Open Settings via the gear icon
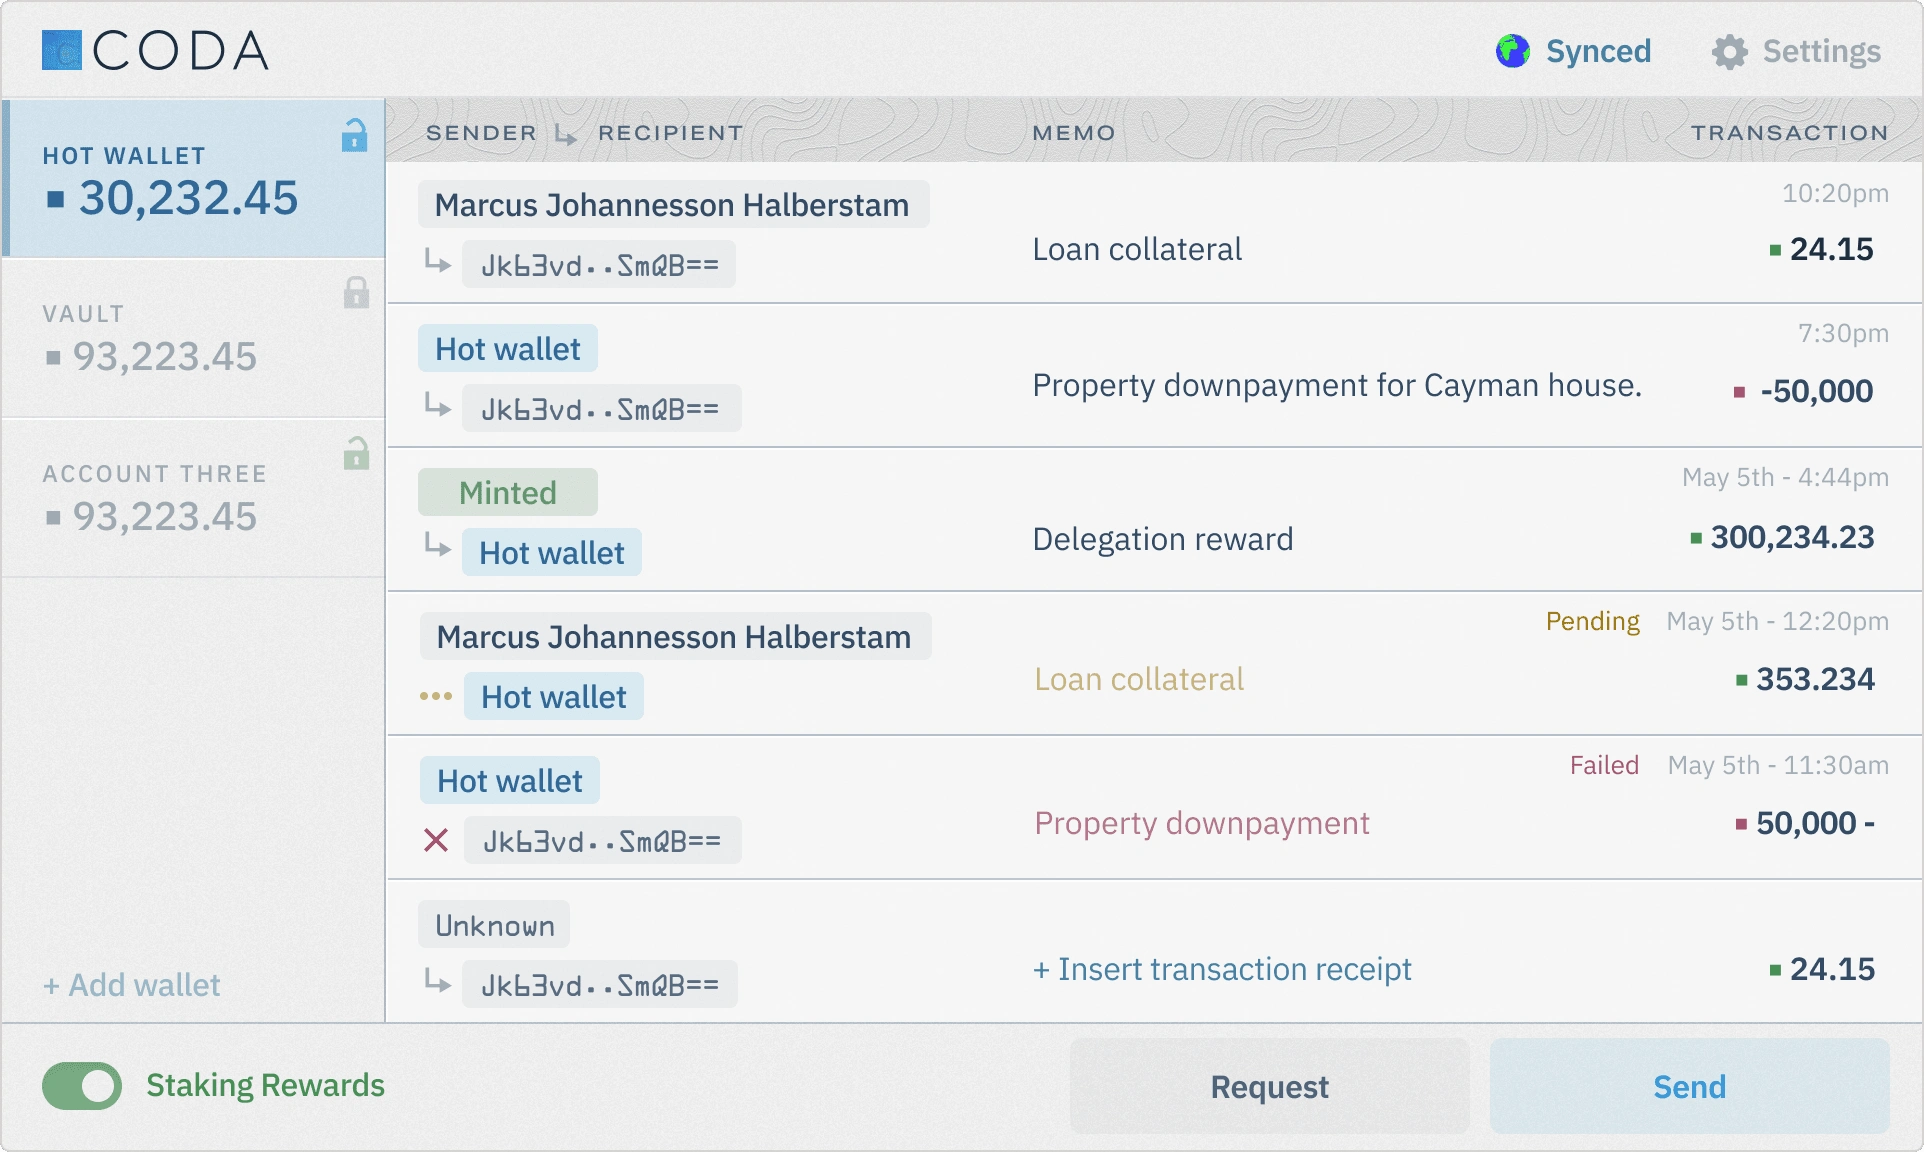The image size is (1924, 1152). click(1729, 52)
